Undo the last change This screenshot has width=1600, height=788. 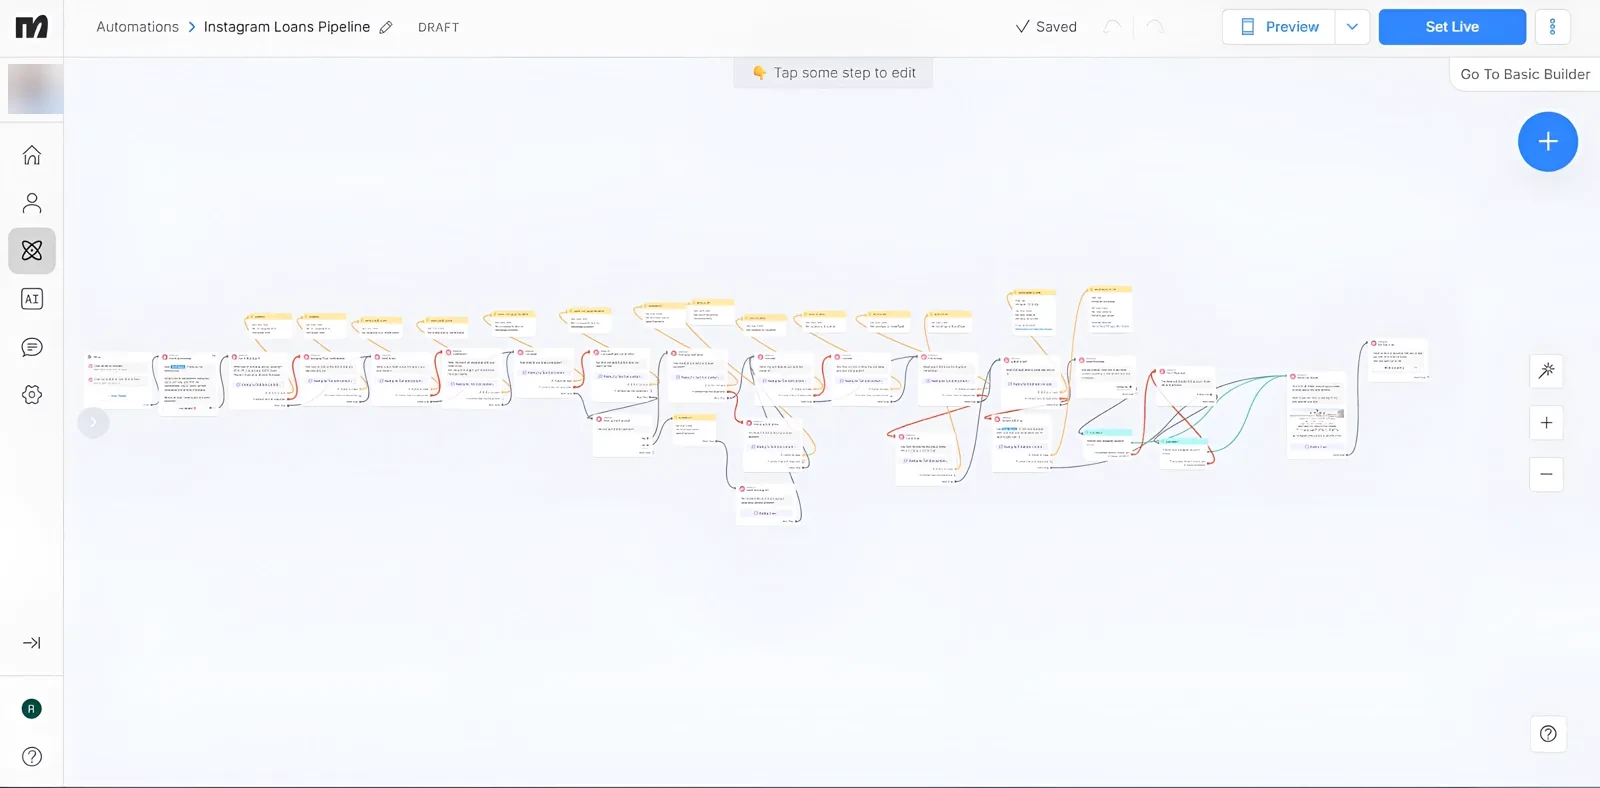pyautogui.click(x=1112, y=27)
